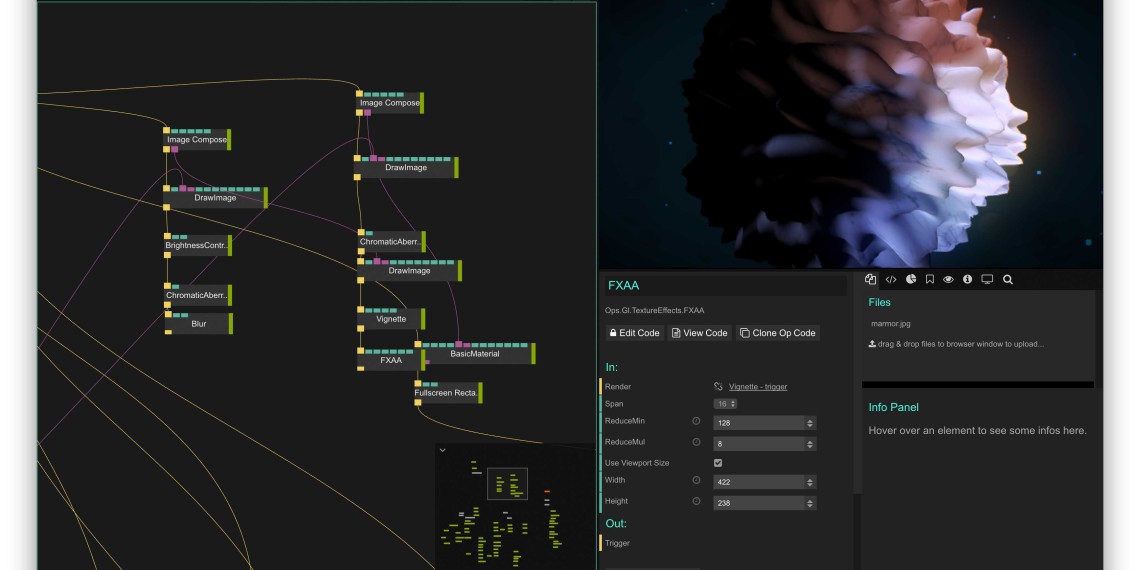Click the monitor screen icon
This screenshot has width=1140, height=570.
click(x=987, y=280)
